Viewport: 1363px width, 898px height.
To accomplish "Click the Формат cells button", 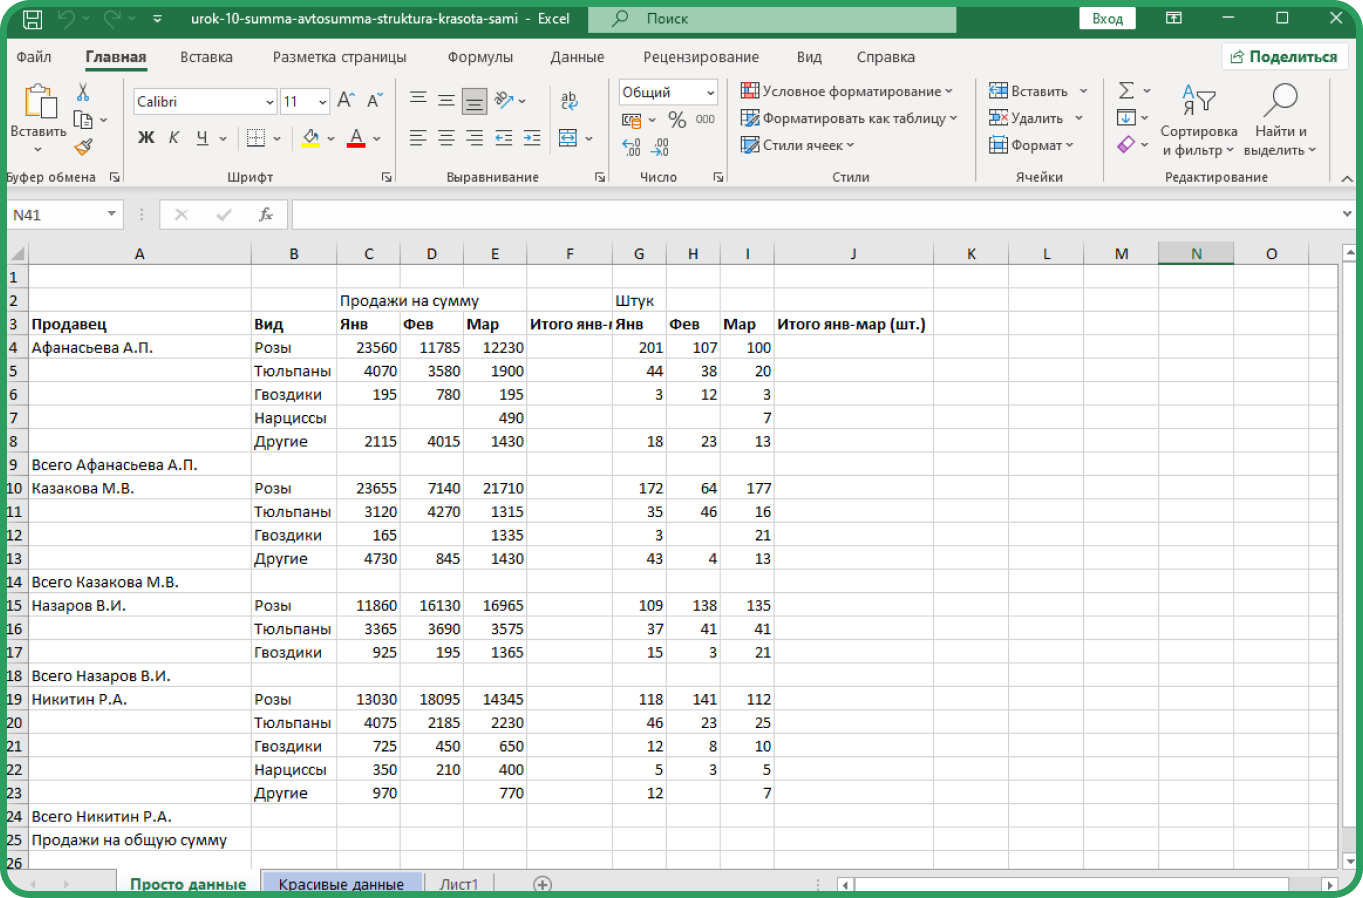I will [1031, 145].
